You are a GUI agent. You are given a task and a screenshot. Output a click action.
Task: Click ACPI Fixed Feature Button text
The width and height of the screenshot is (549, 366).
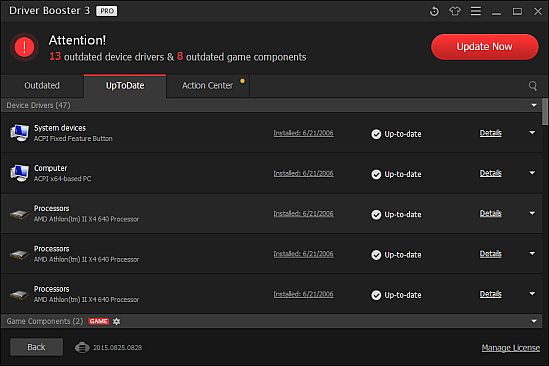coord(73,139)
